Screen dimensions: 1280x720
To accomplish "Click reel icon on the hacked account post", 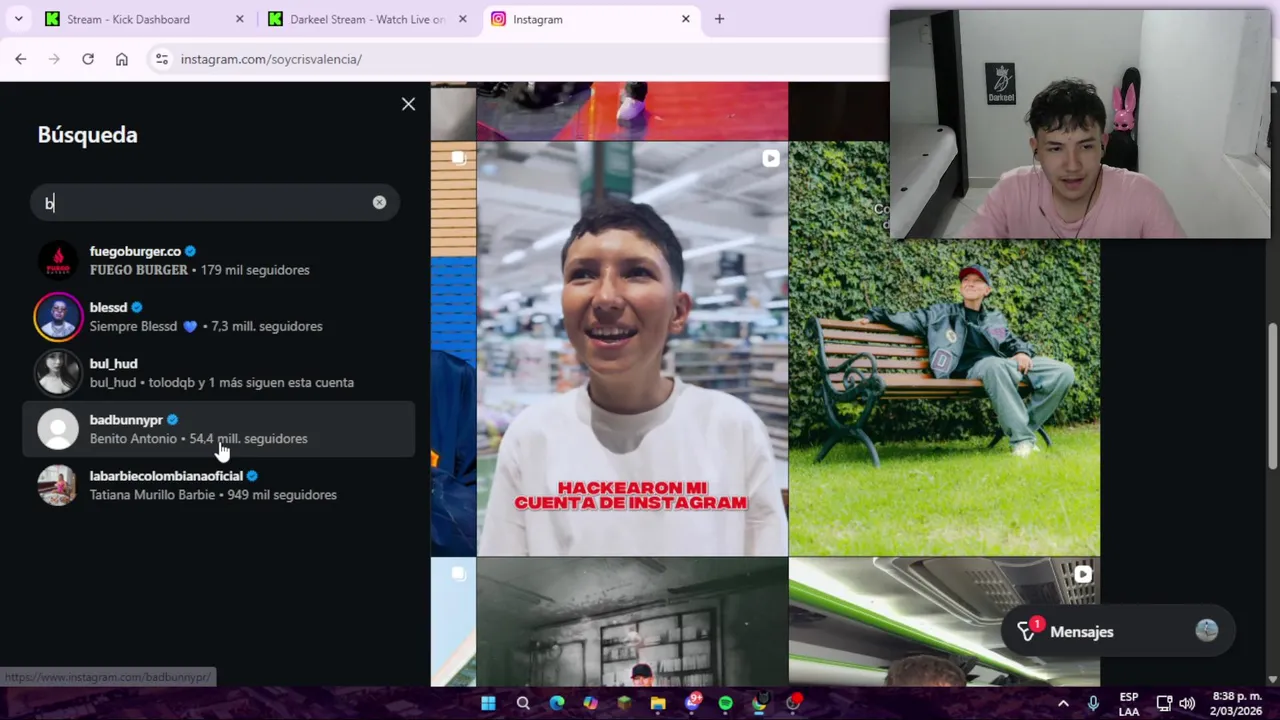I will [x=770, y=158].
